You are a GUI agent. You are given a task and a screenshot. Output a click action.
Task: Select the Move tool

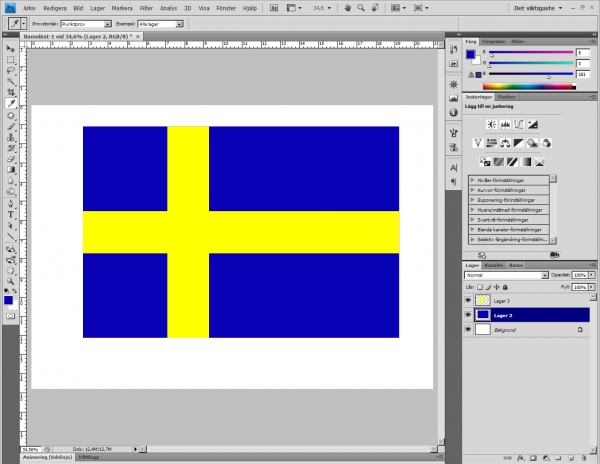coord(11,49)
